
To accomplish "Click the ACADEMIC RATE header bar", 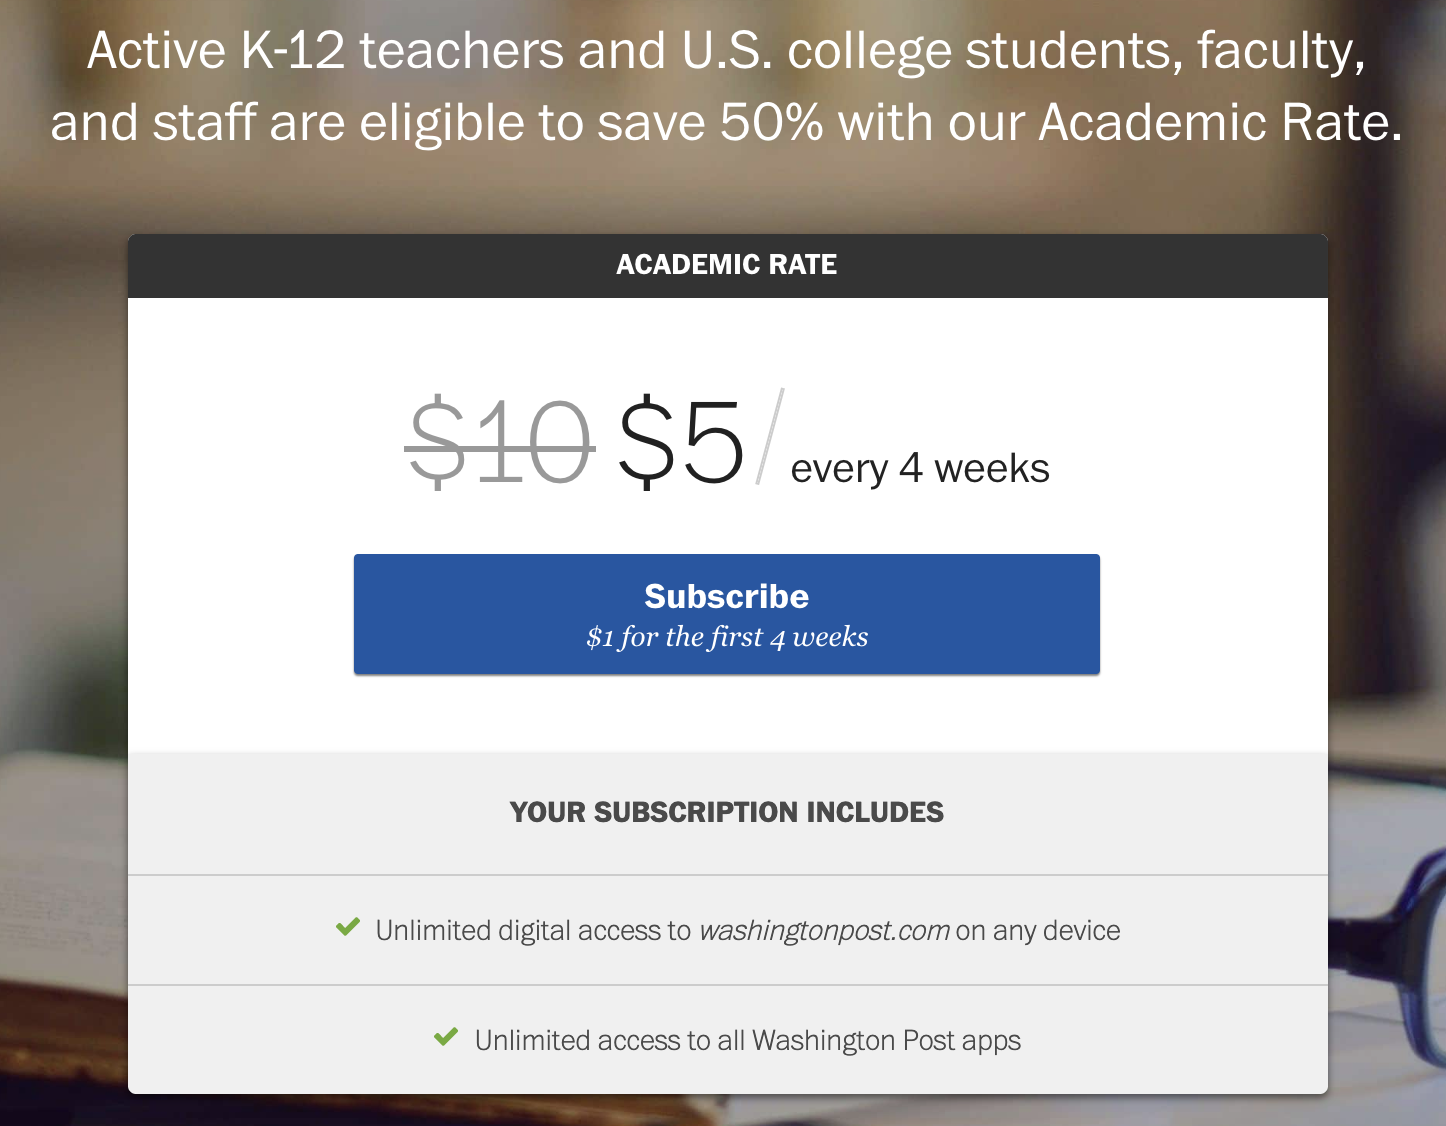I will tap(727, 265).
